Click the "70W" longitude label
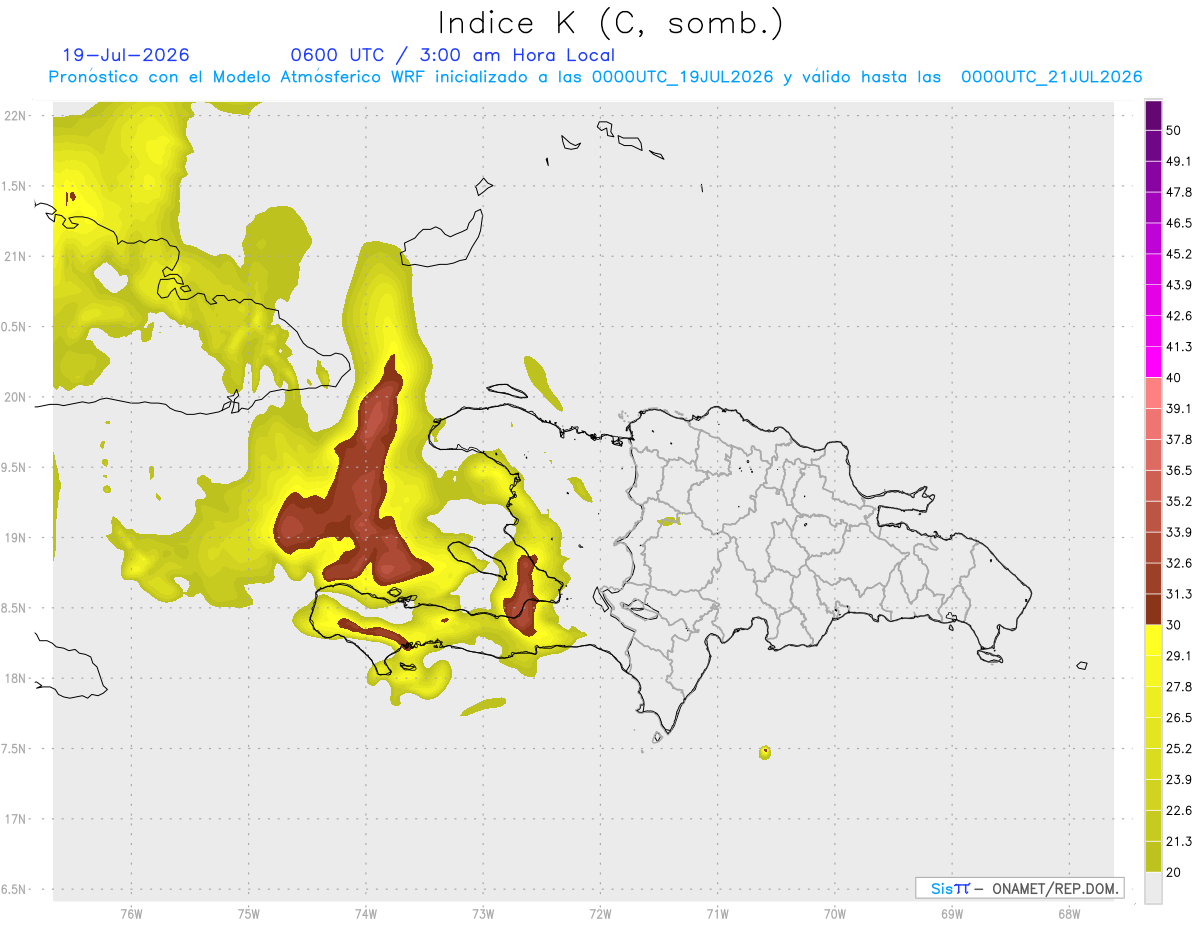 (834, 914)
